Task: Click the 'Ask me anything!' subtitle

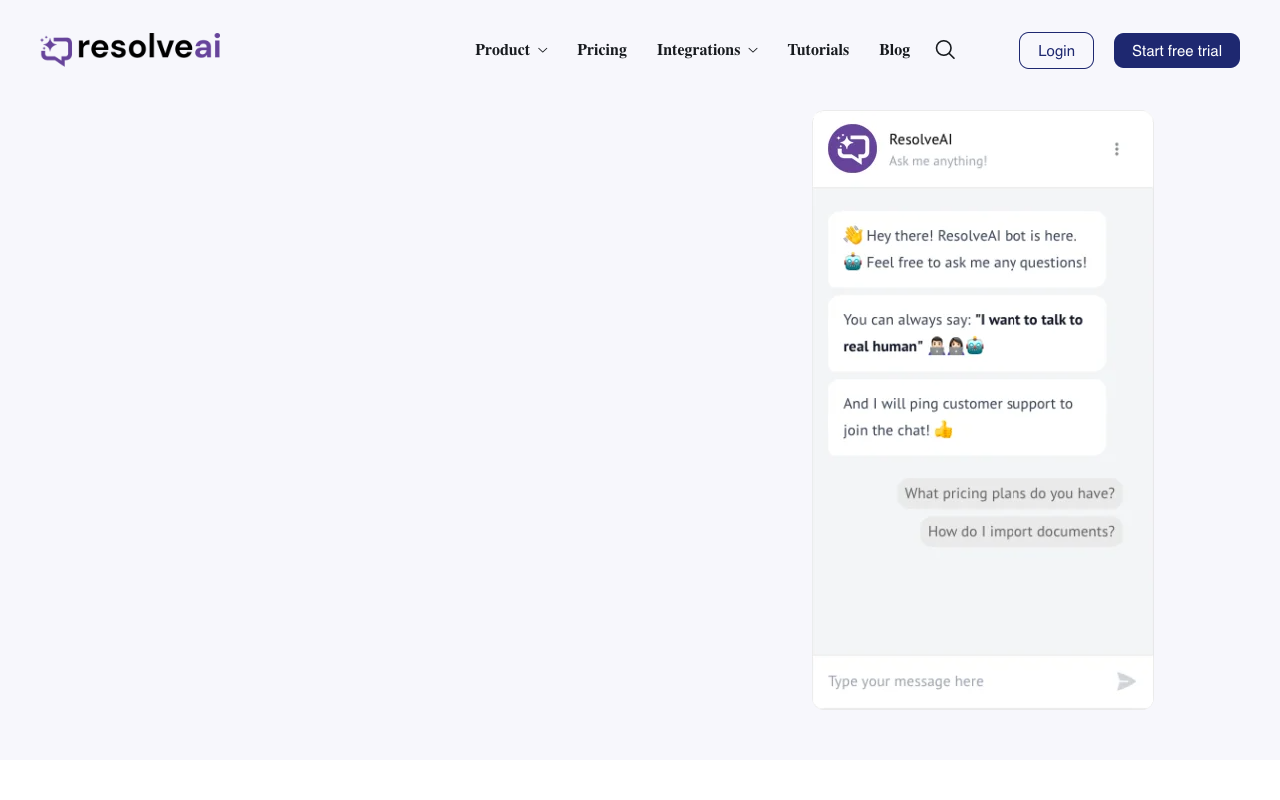Action: [x=938, y=161]
